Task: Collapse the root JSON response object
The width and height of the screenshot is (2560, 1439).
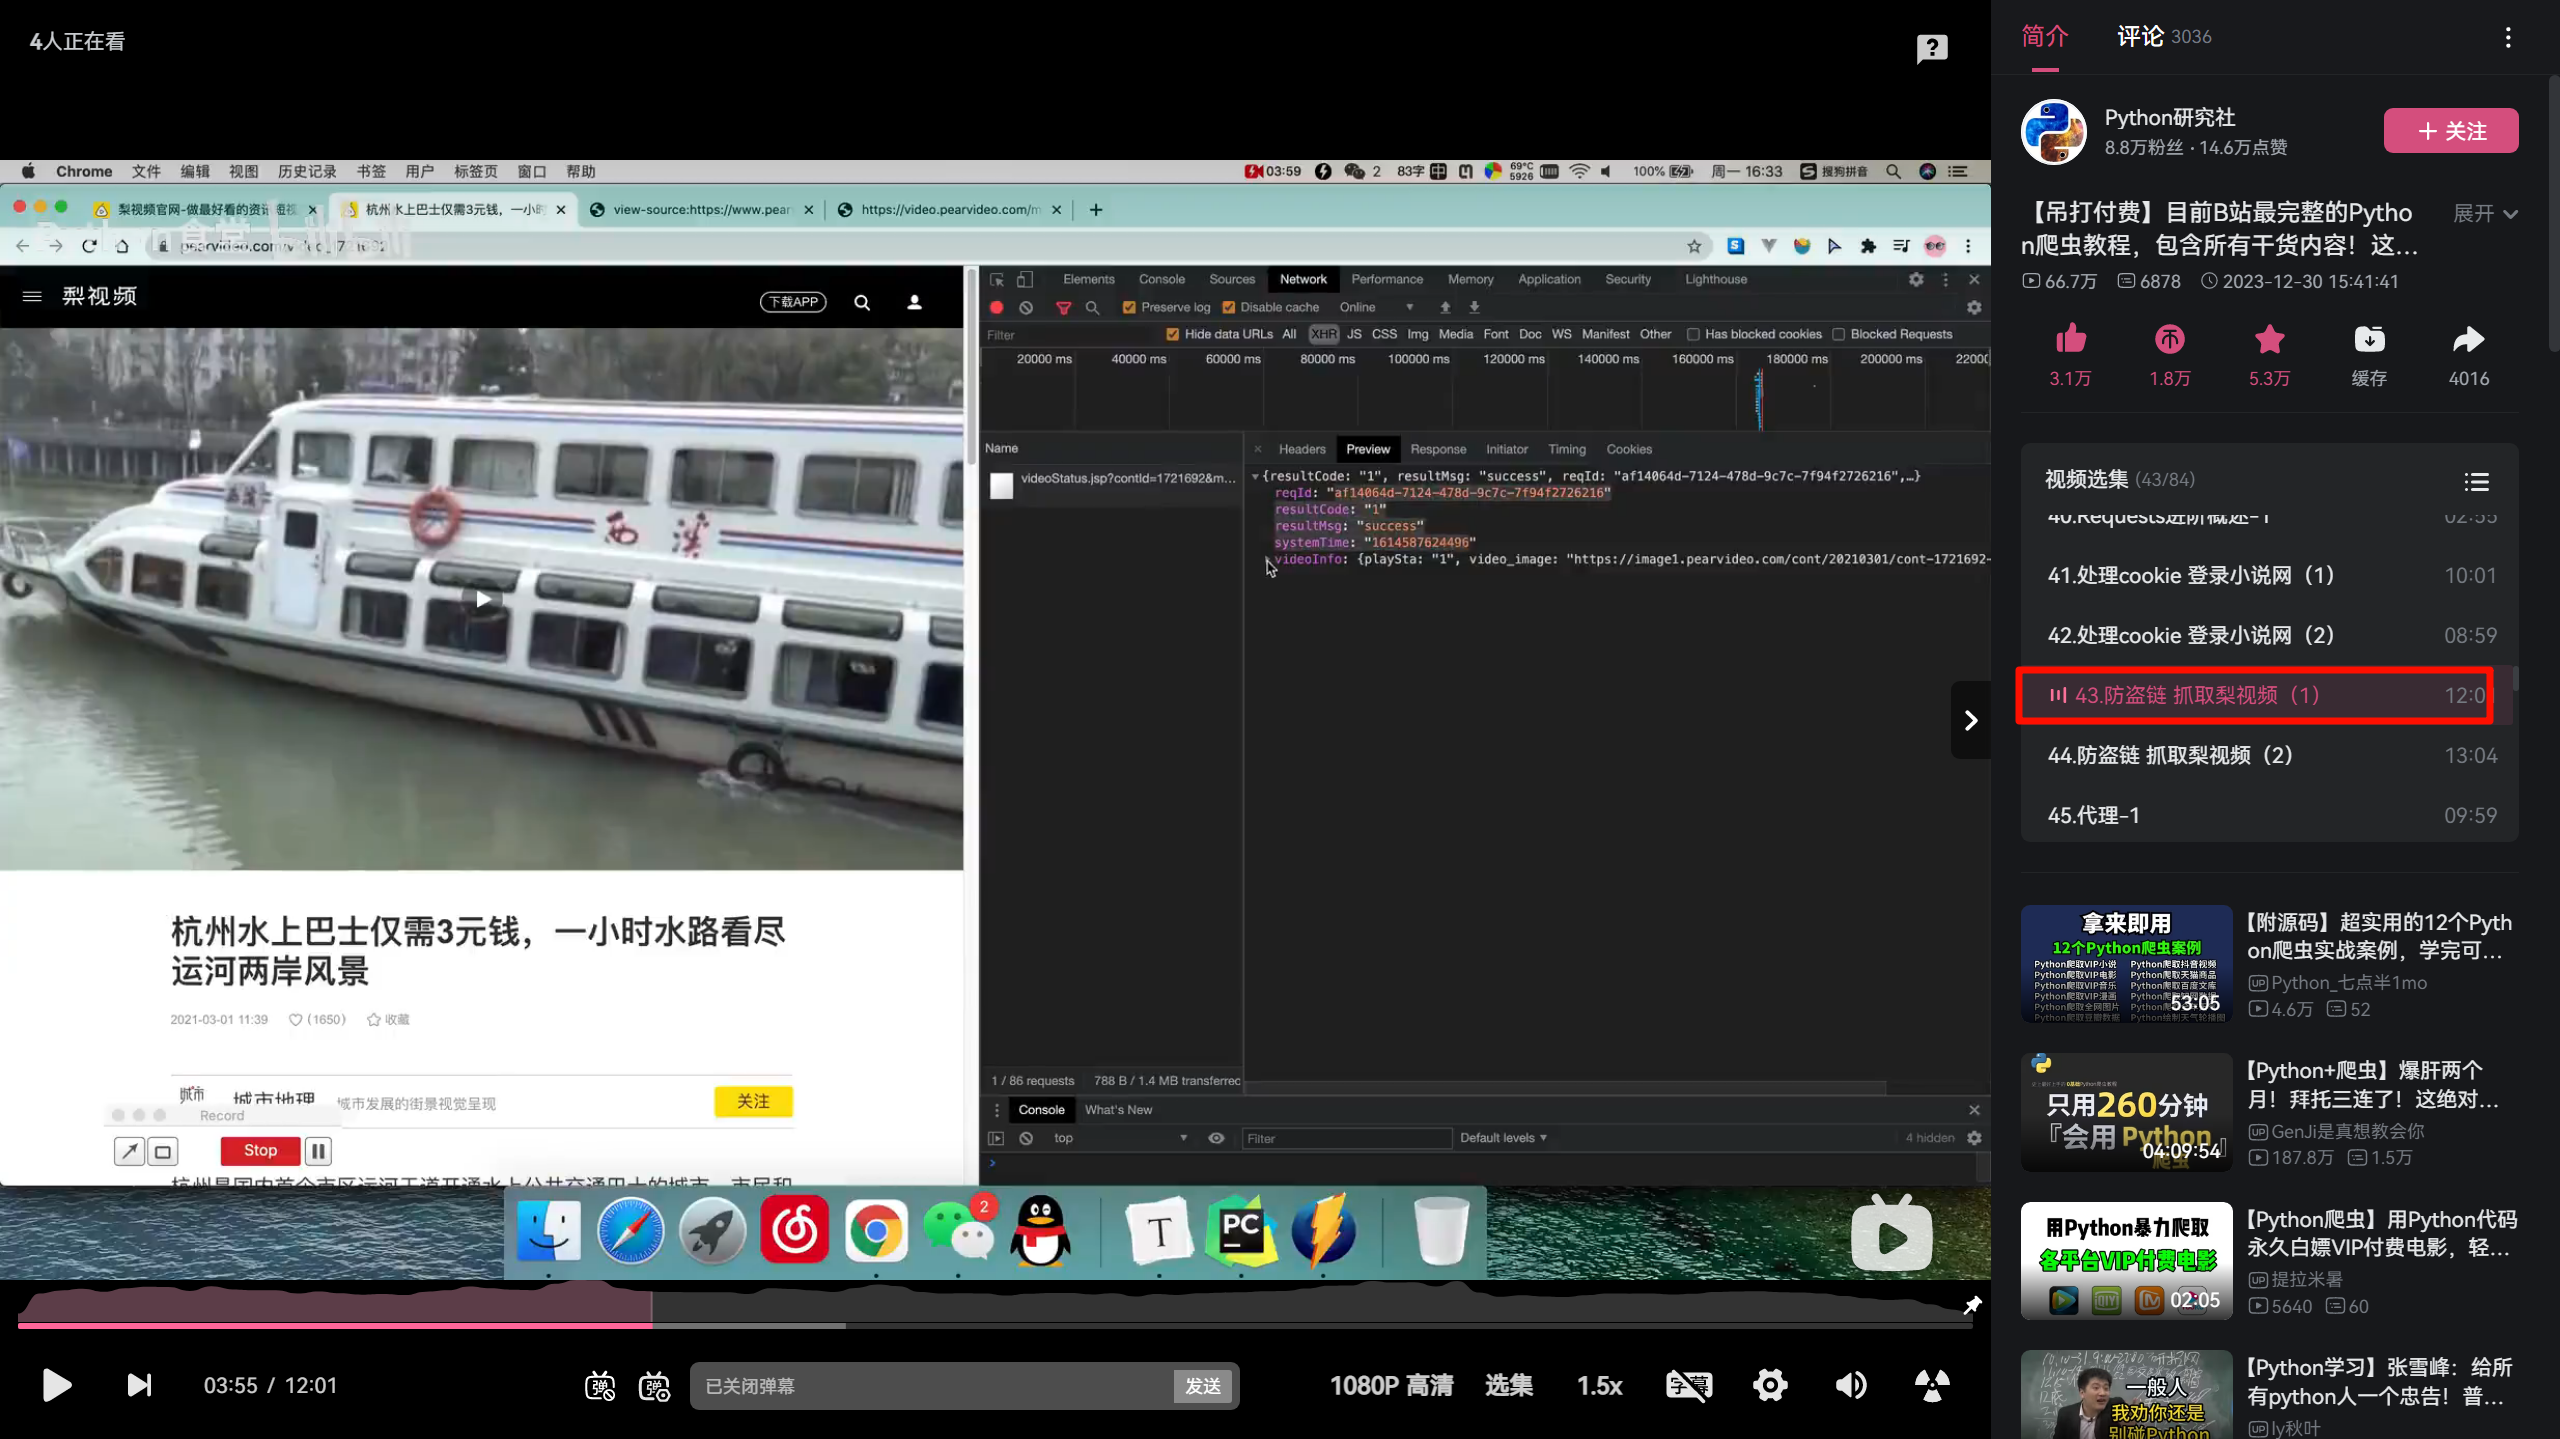Action: tap(1255, 476)
